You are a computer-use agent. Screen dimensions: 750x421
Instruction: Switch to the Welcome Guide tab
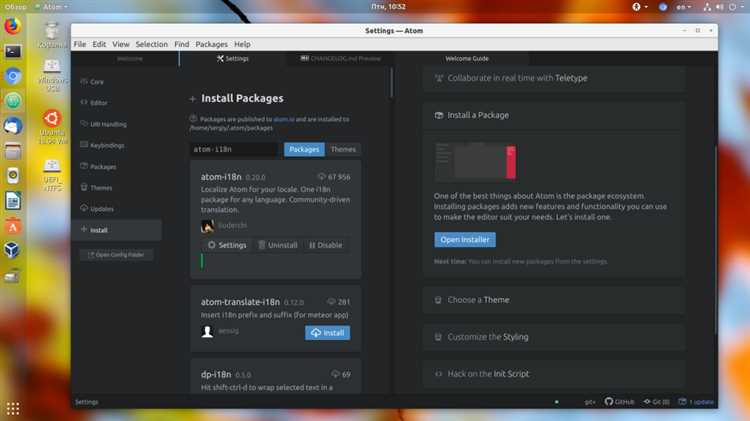click(467, 58)
